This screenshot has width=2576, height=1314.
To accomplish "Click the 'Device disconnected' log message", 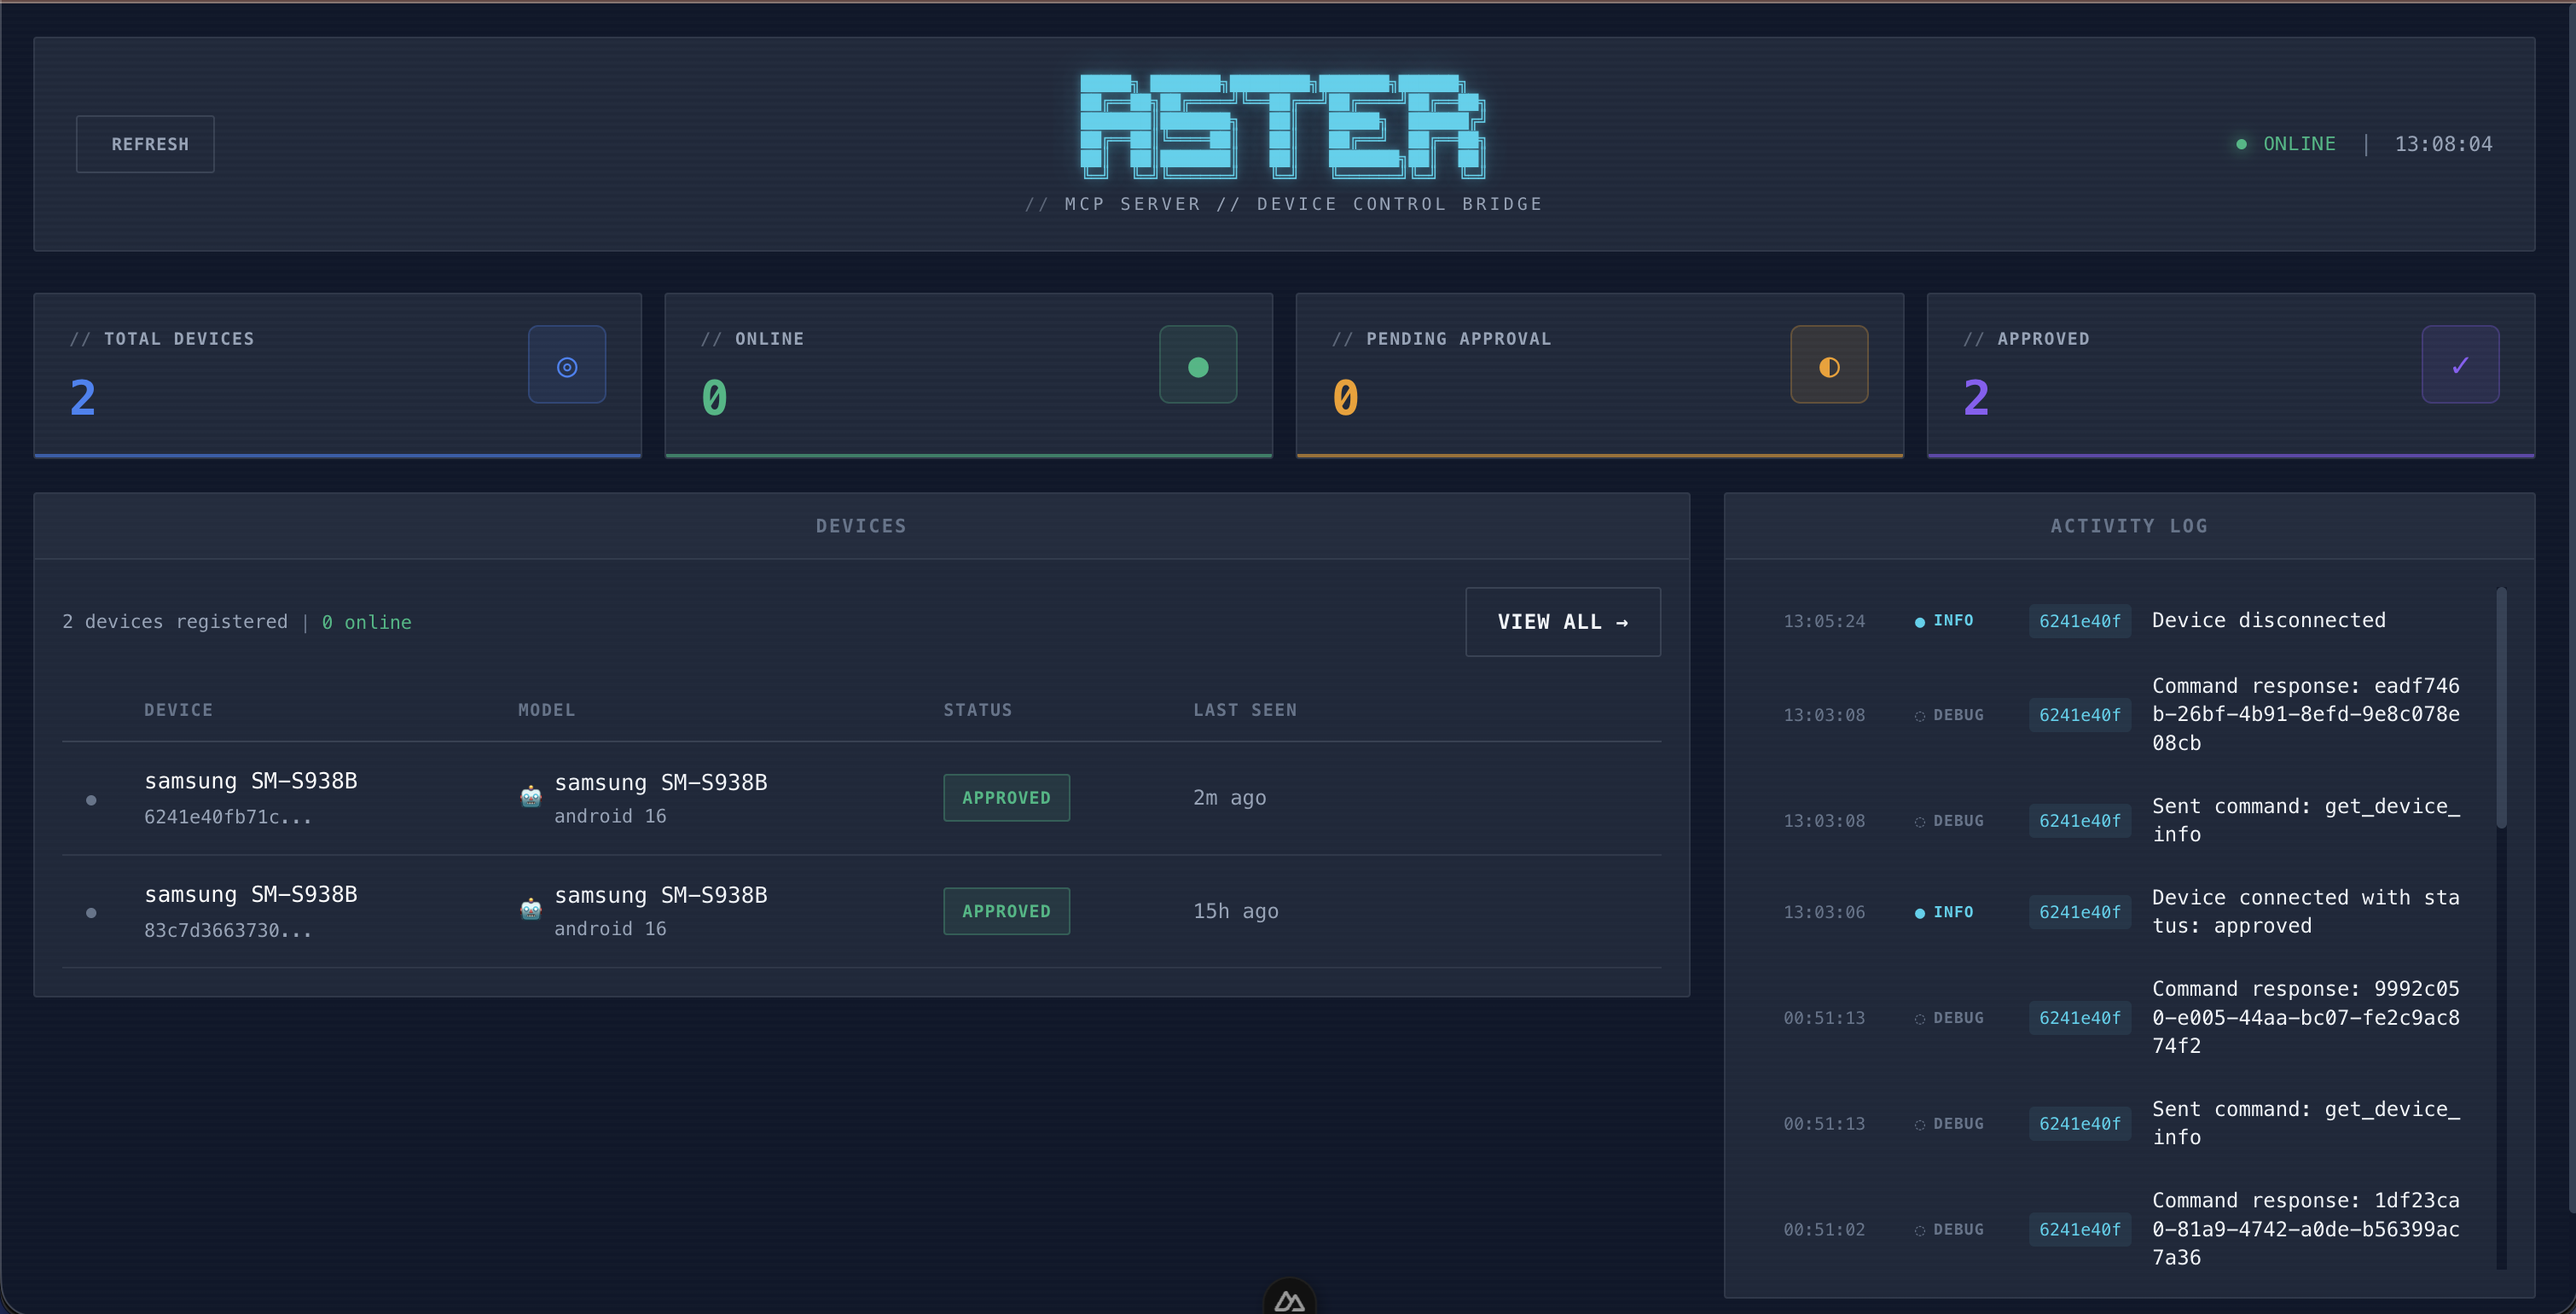I will coord(2268,621).
